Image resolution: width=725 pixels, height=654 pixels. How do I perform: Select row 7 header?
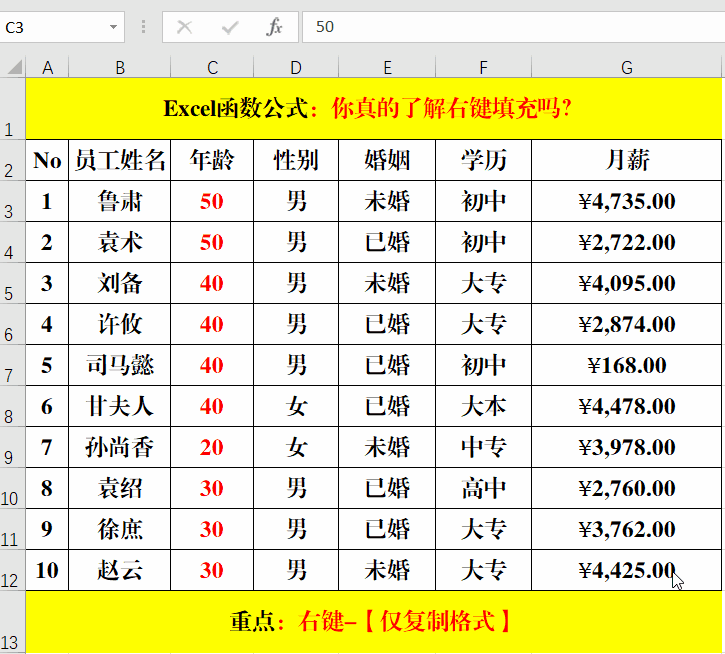(12, 365)
